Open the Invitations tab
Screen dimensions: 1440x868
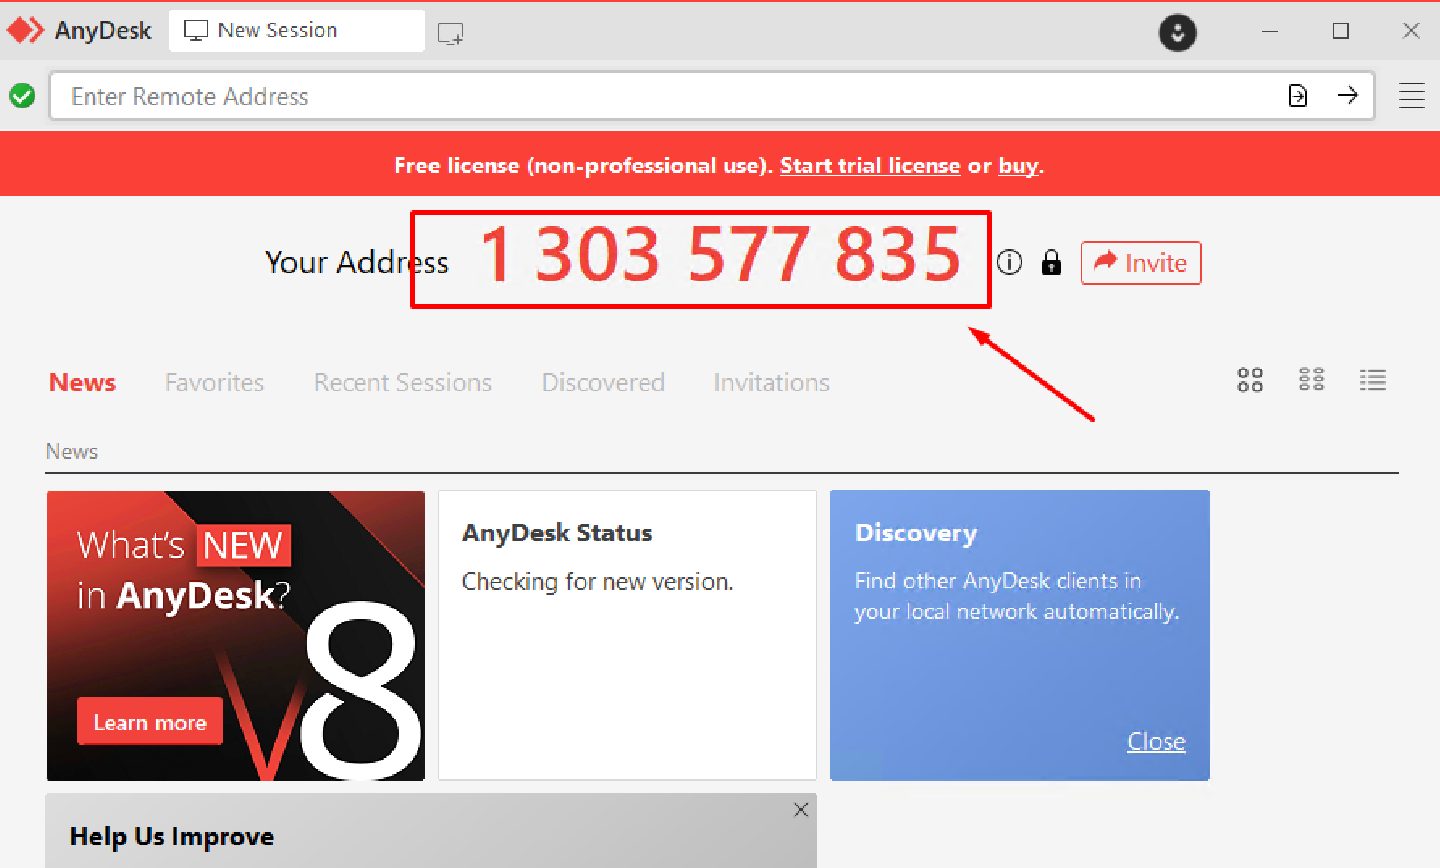coord(771,382)
